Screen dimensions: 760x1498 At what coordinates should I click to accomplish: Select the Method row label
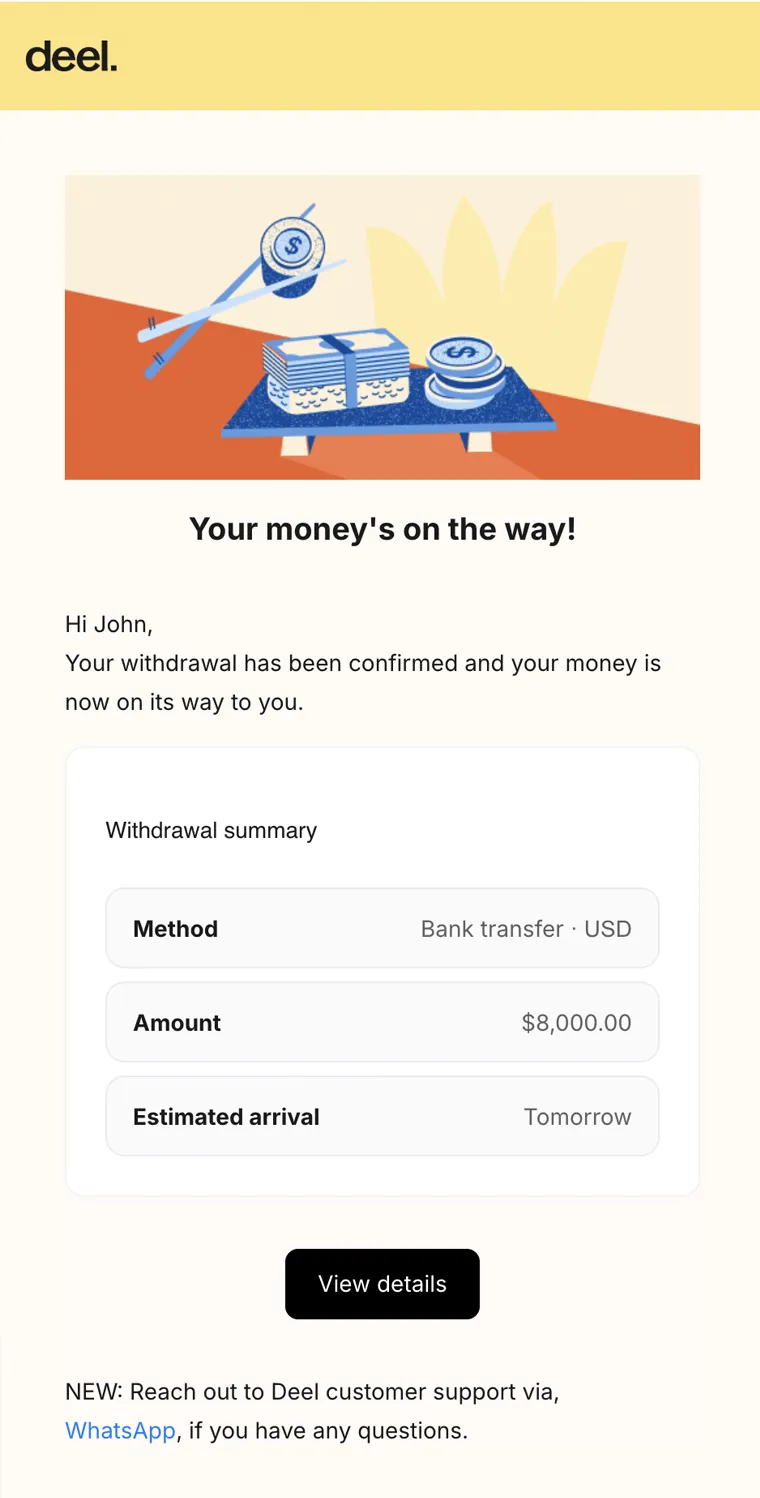(x=175, y=929)
